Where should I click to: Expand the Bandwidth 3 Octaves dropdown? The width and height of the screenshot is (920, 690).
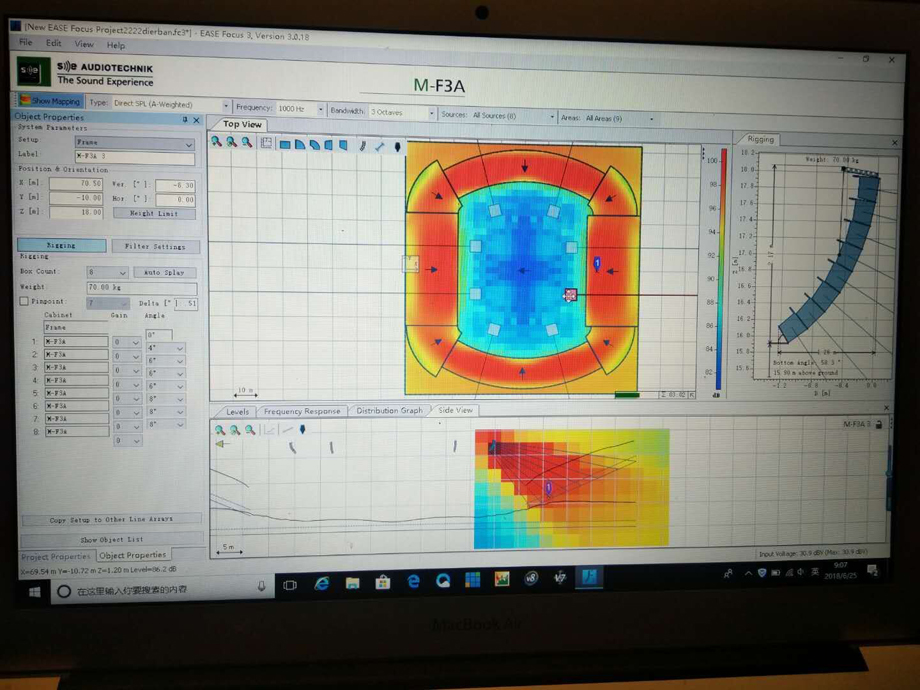[431, 113]
